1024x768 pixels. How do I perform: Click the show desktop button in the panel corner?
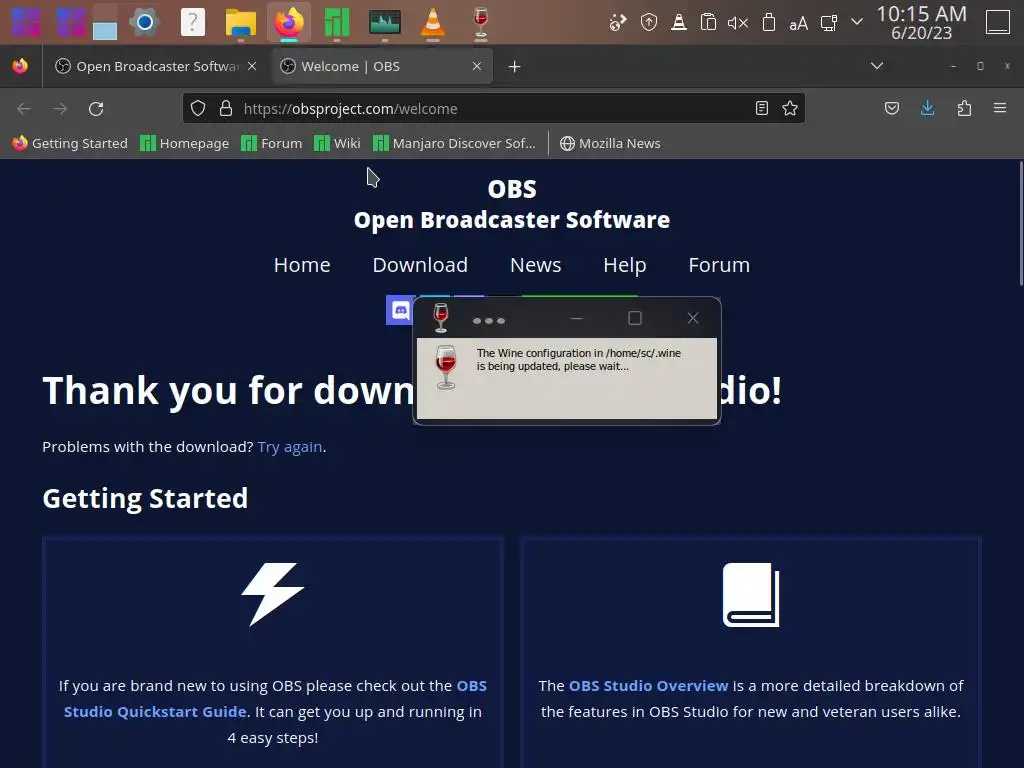click(x=997, y=22)
